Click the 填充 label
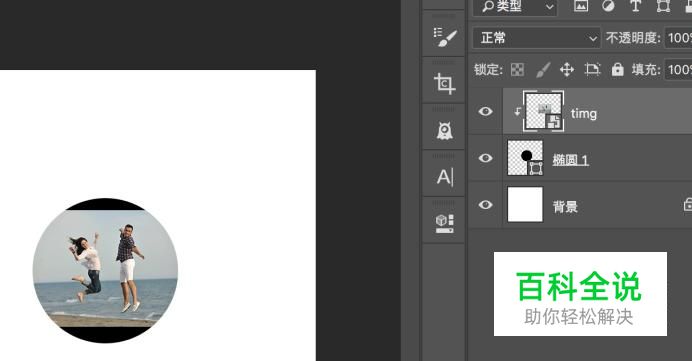Image resolution: width=692 pixels, height=361 pixels. (x=646, y=70)
